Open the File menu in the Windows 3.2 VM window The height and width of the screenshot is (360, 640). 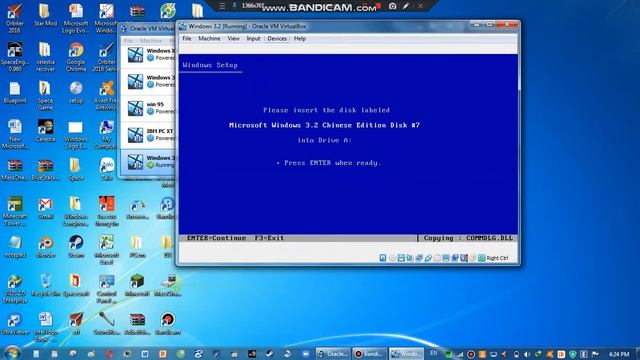[187, 38]
